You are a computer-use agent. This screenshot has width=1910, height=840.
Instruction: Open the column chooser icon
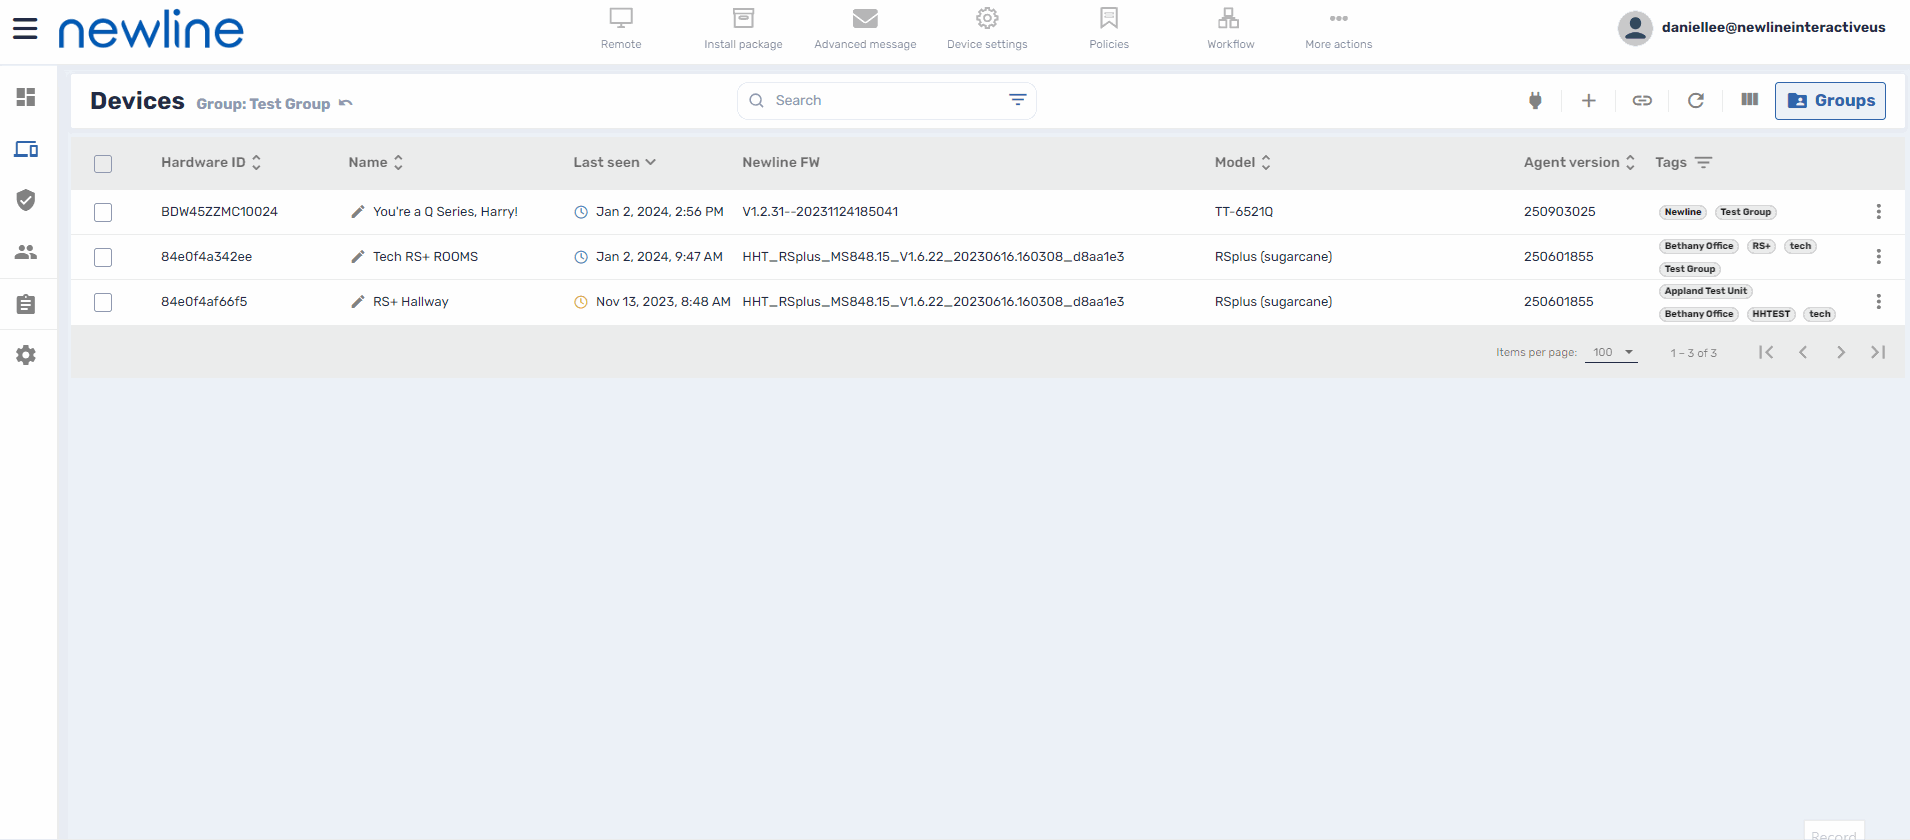tap(1749, 99)
